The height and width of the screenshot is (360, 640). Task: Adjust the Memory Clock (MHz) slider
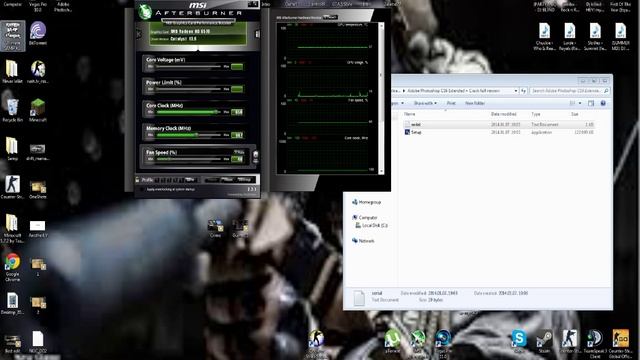click(x=189, y=135)
